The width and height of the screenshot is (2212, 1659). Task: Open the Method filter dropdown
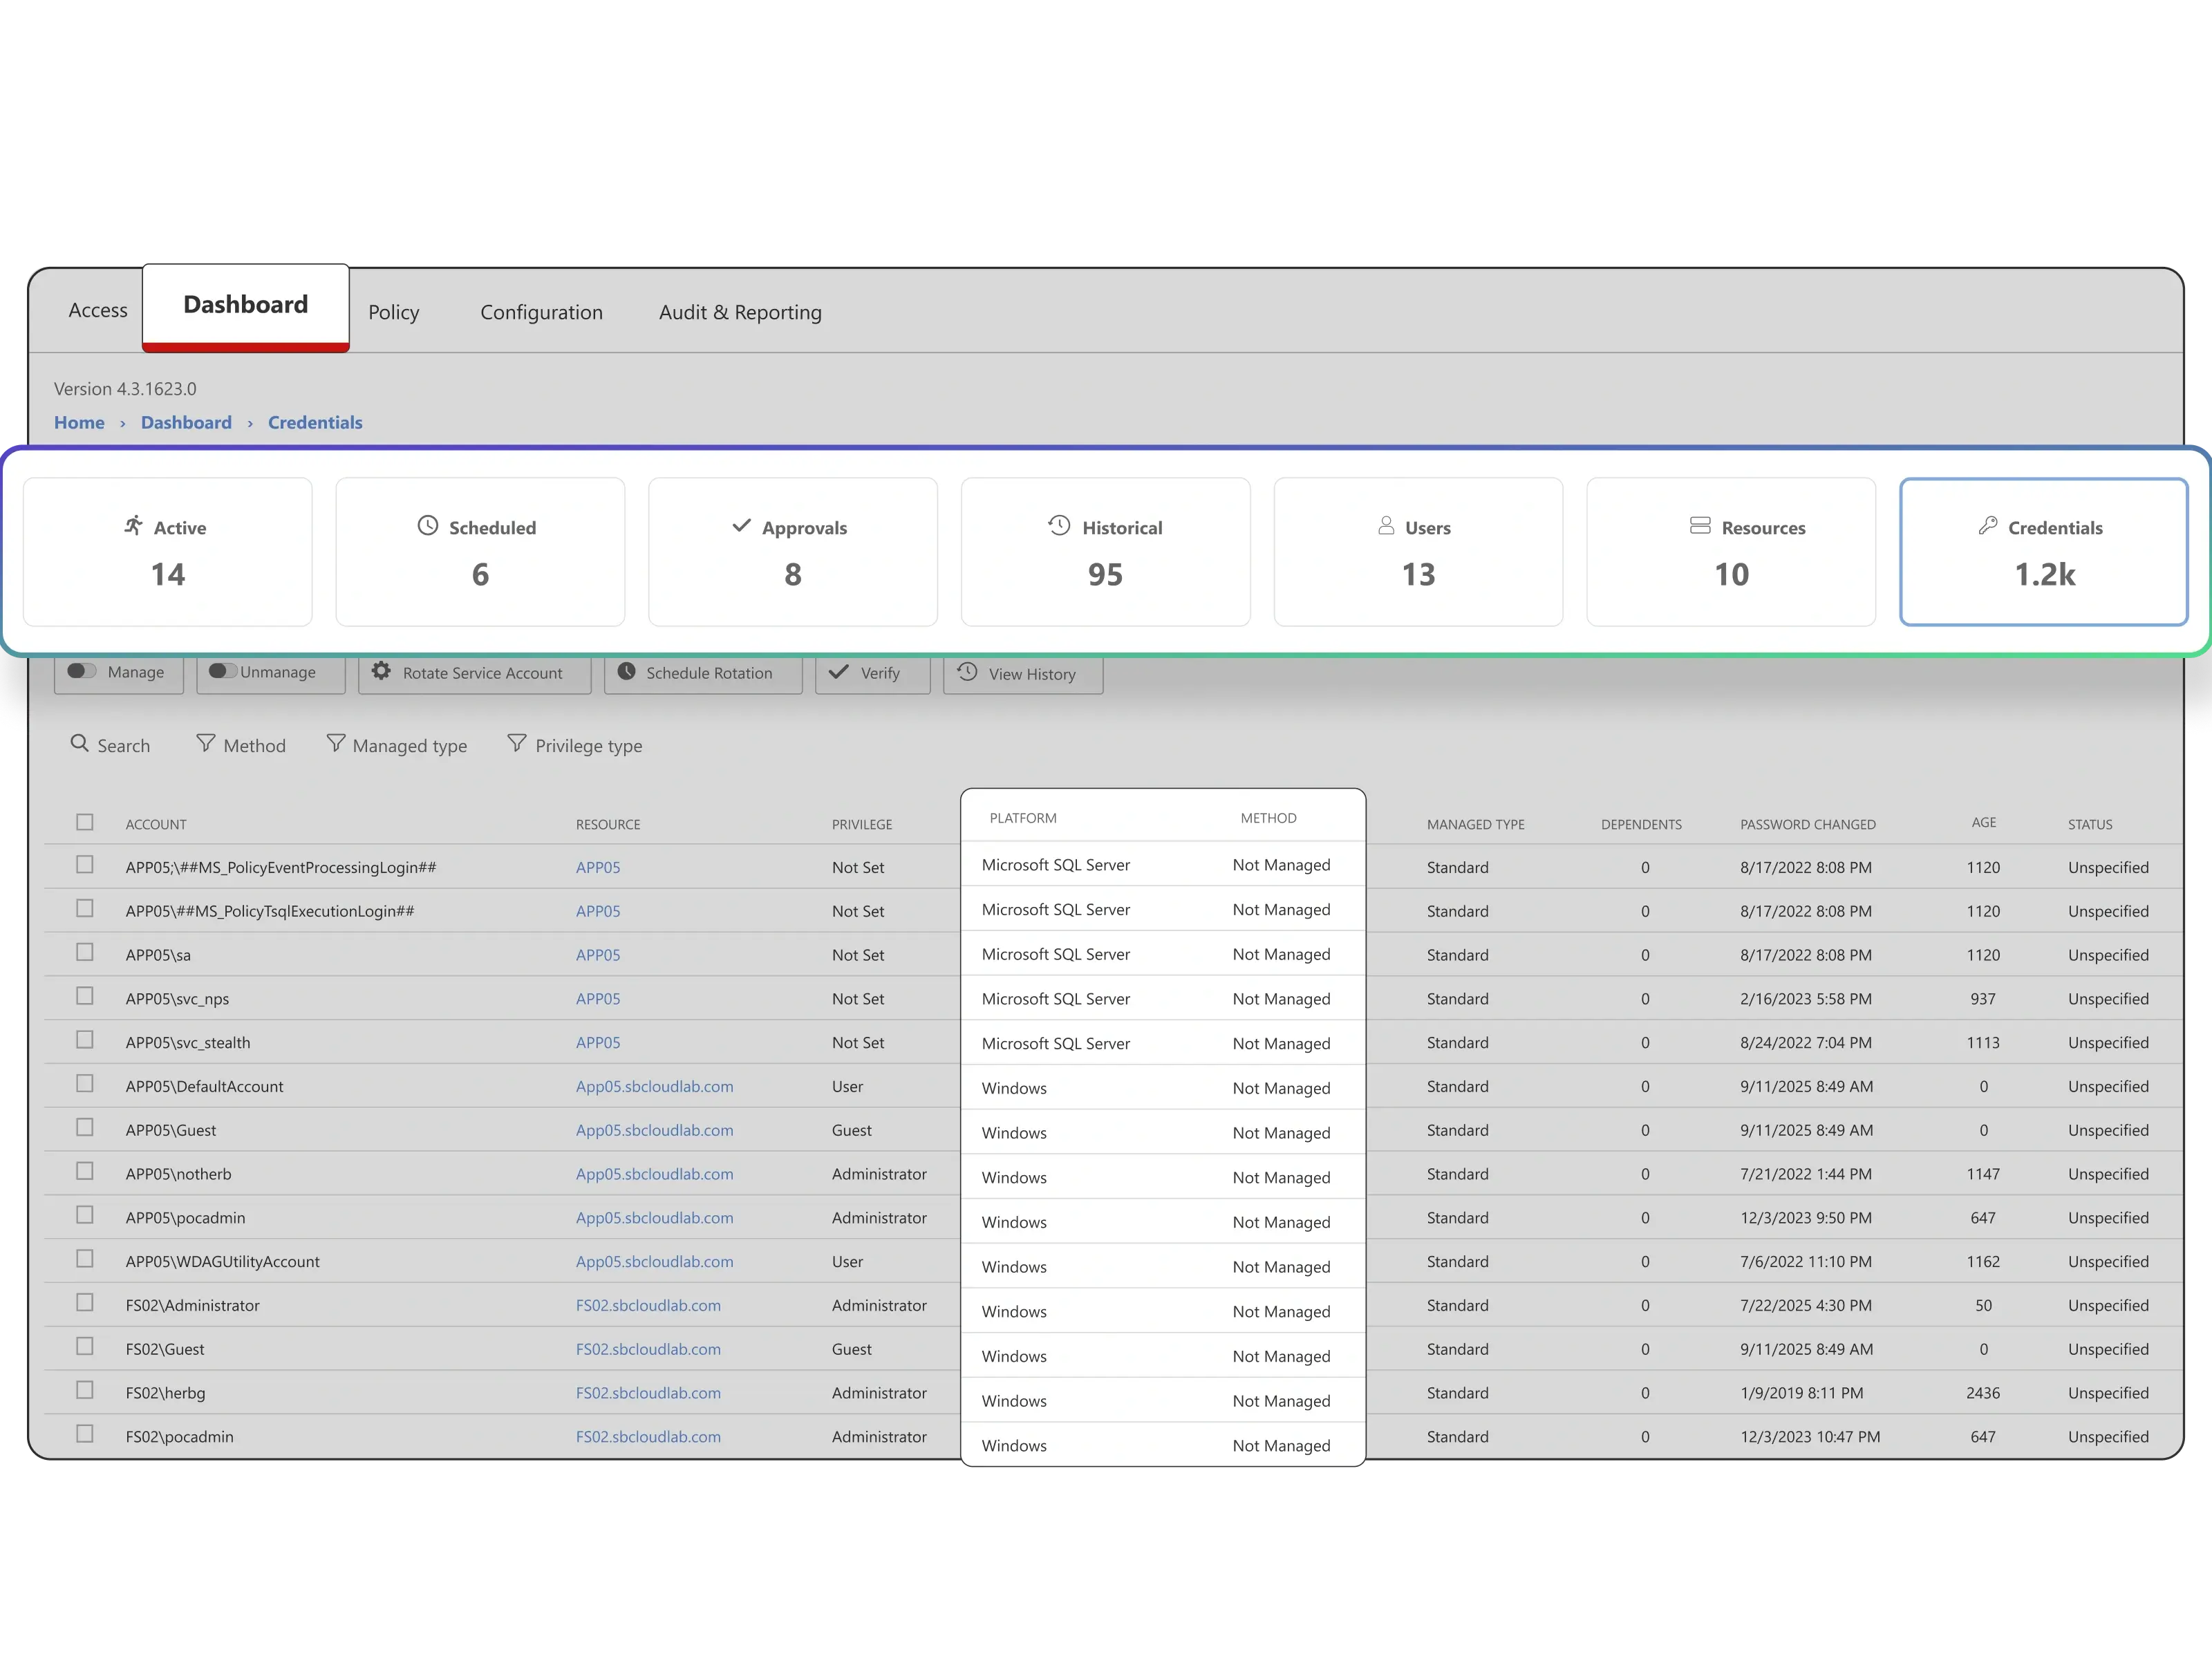pyautogui.click(x=241, y=745)
